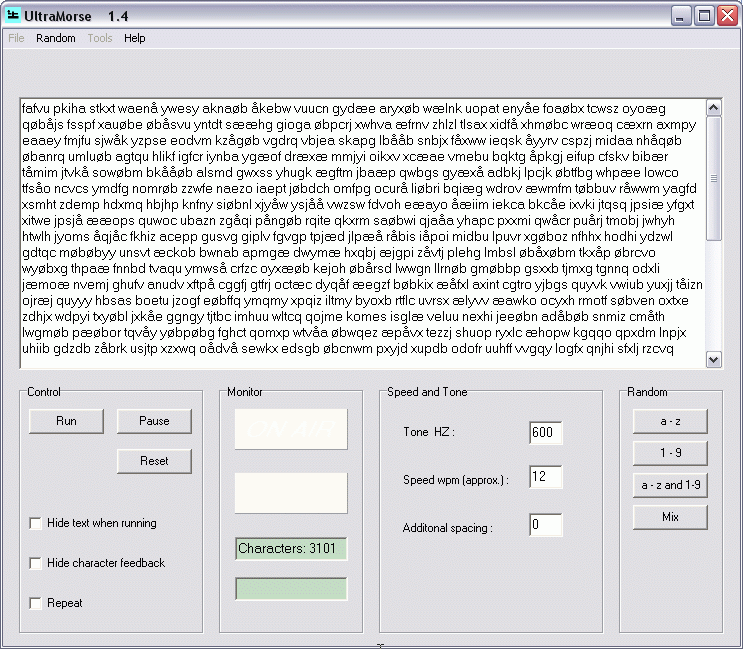This screenshot has width=743, height=649.
Task: Click the a - z and 1-9 button
Action: coord(670,485)
